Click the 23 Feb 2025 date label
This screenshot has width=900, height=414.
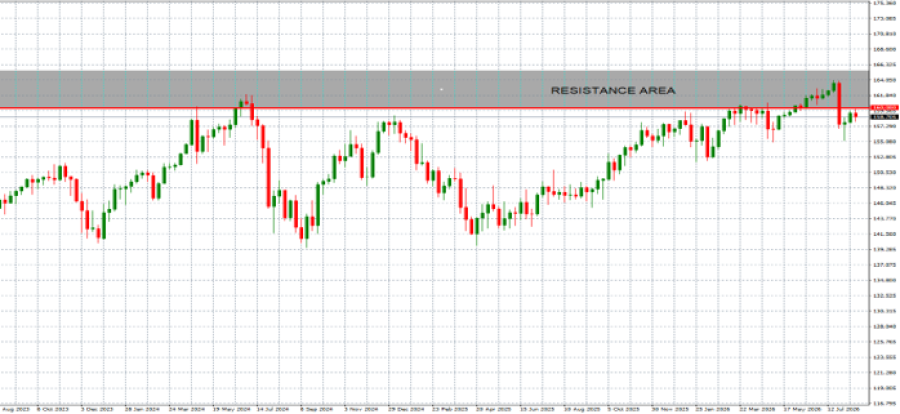click(x=450, y=410)
